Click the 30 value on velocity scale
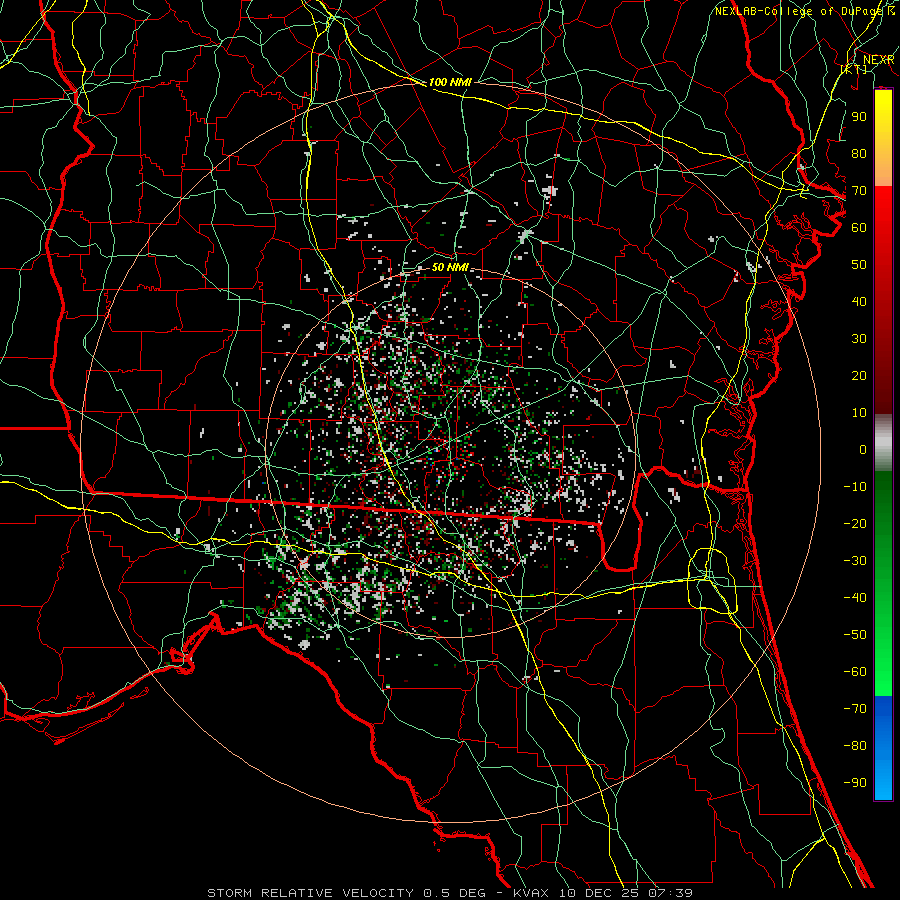Image resolution: width=900 pixels, height=900 pixels. coord(859,339)
